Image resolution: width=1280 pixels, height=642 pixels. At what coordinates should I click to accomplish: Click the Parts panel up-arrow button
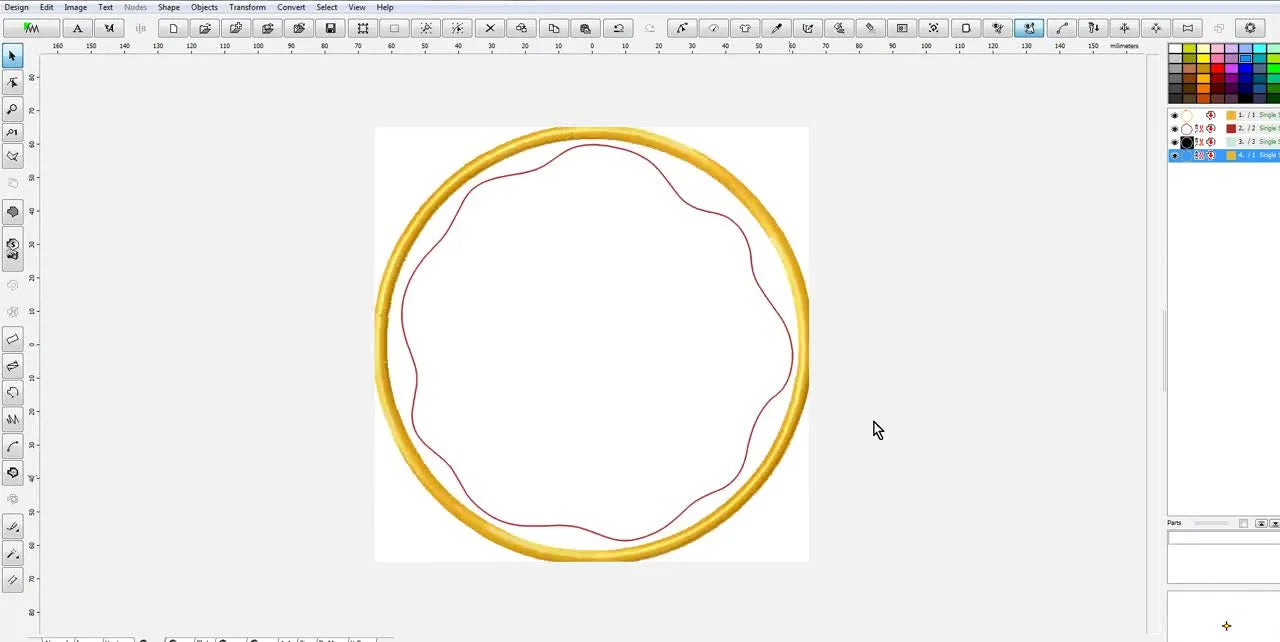(1261, 523)
